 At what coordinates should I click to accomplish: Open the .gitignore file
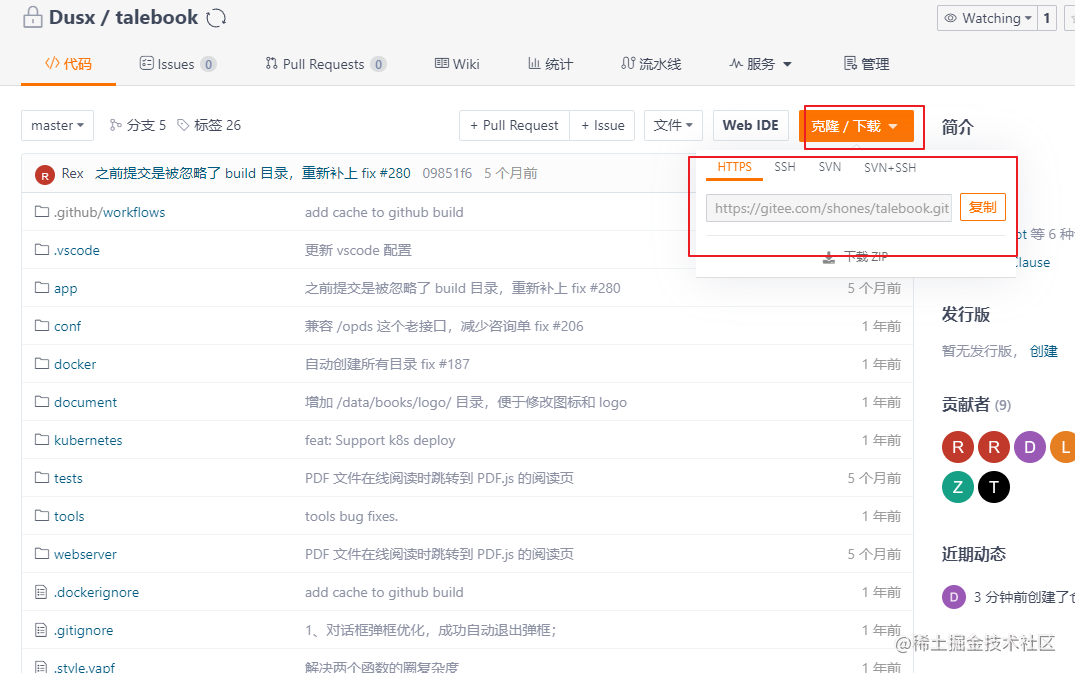84,631
